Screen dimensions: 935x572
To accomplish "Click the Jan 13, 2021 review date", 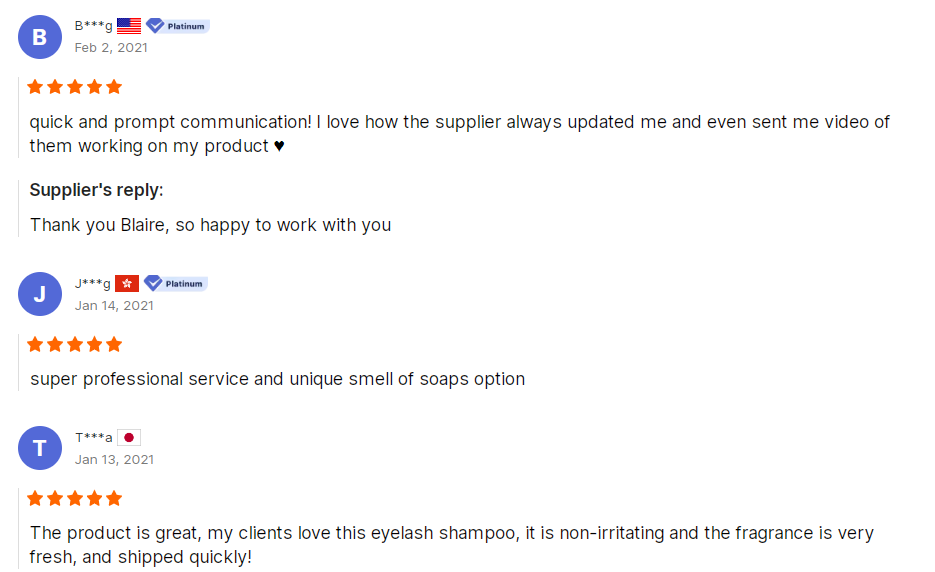I will (x=114, y=459).
